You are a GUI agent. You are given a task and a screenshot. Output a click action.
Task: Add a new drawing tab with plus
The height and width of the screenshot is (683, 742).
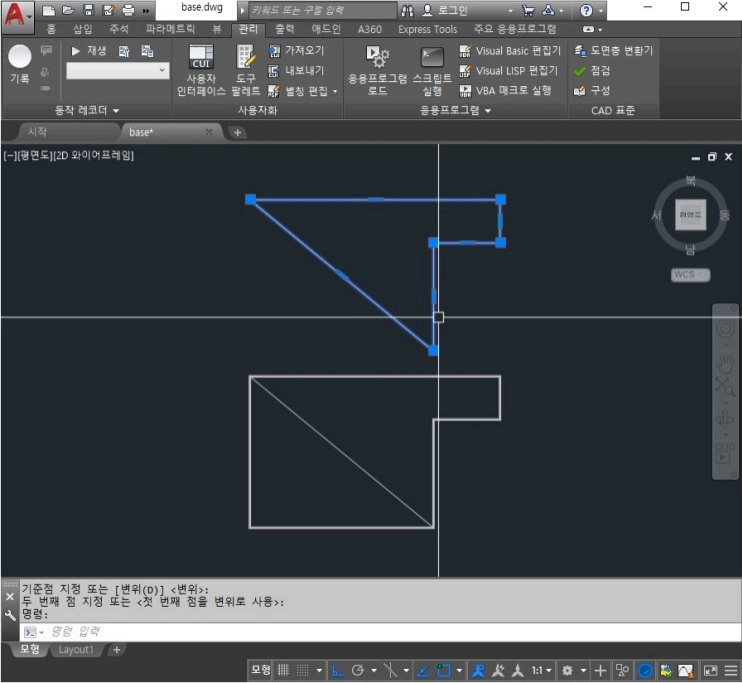pos(238,133)
